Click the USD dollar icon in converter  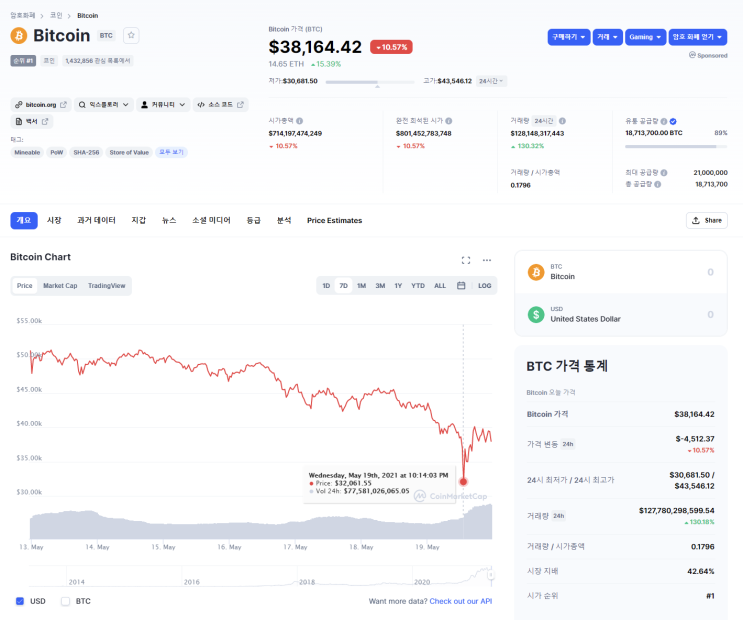tap(536, 314)
